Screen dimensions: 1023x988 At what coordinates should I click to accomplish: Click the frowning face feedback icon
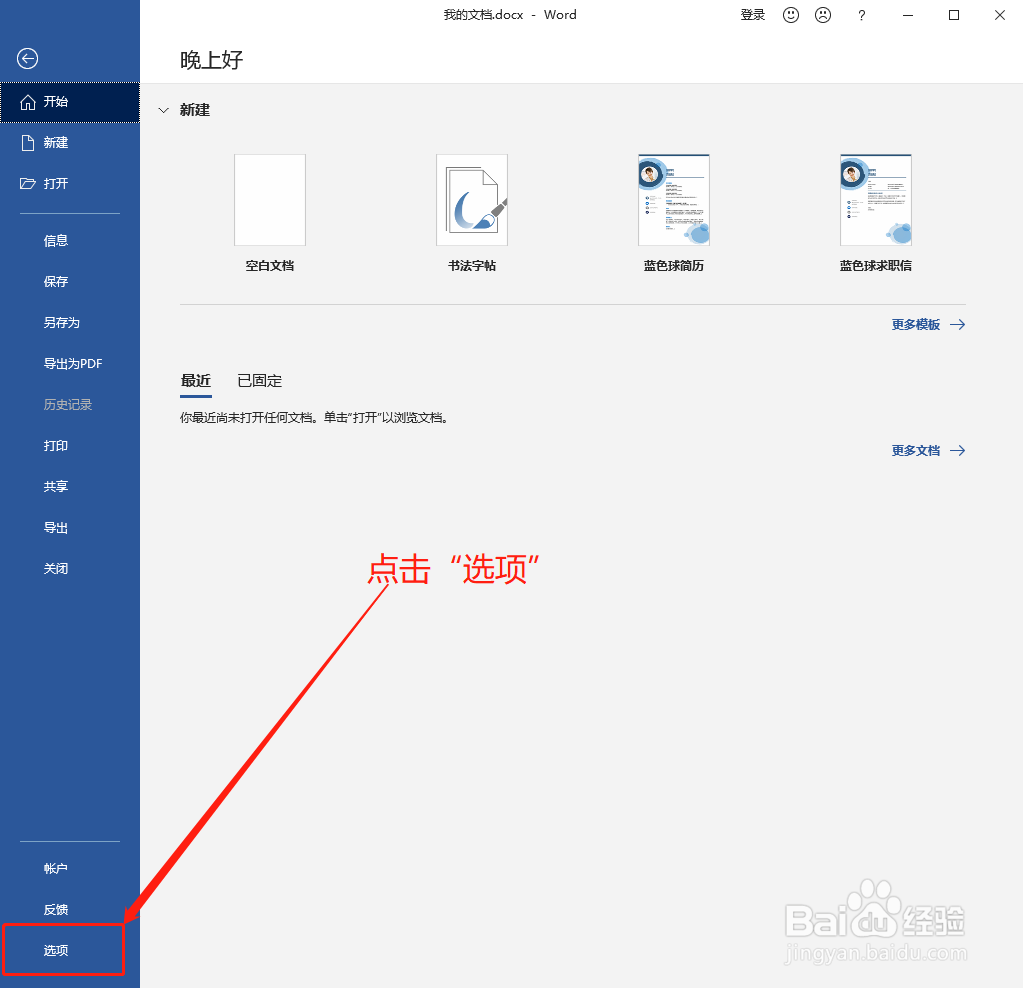click(x=823, y=15)
